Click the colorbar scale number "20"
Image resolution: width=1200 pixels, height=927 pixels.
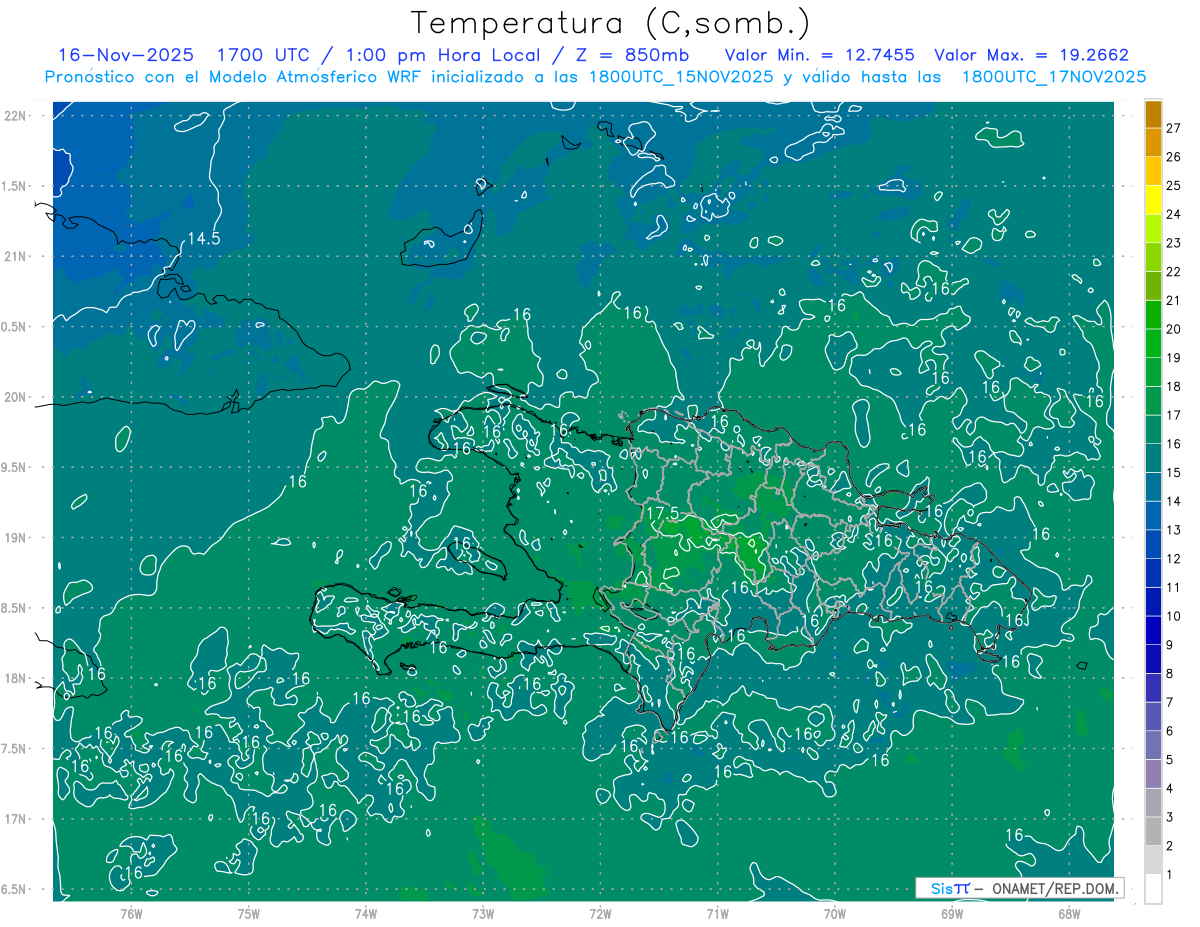[x=1174, y=329]
